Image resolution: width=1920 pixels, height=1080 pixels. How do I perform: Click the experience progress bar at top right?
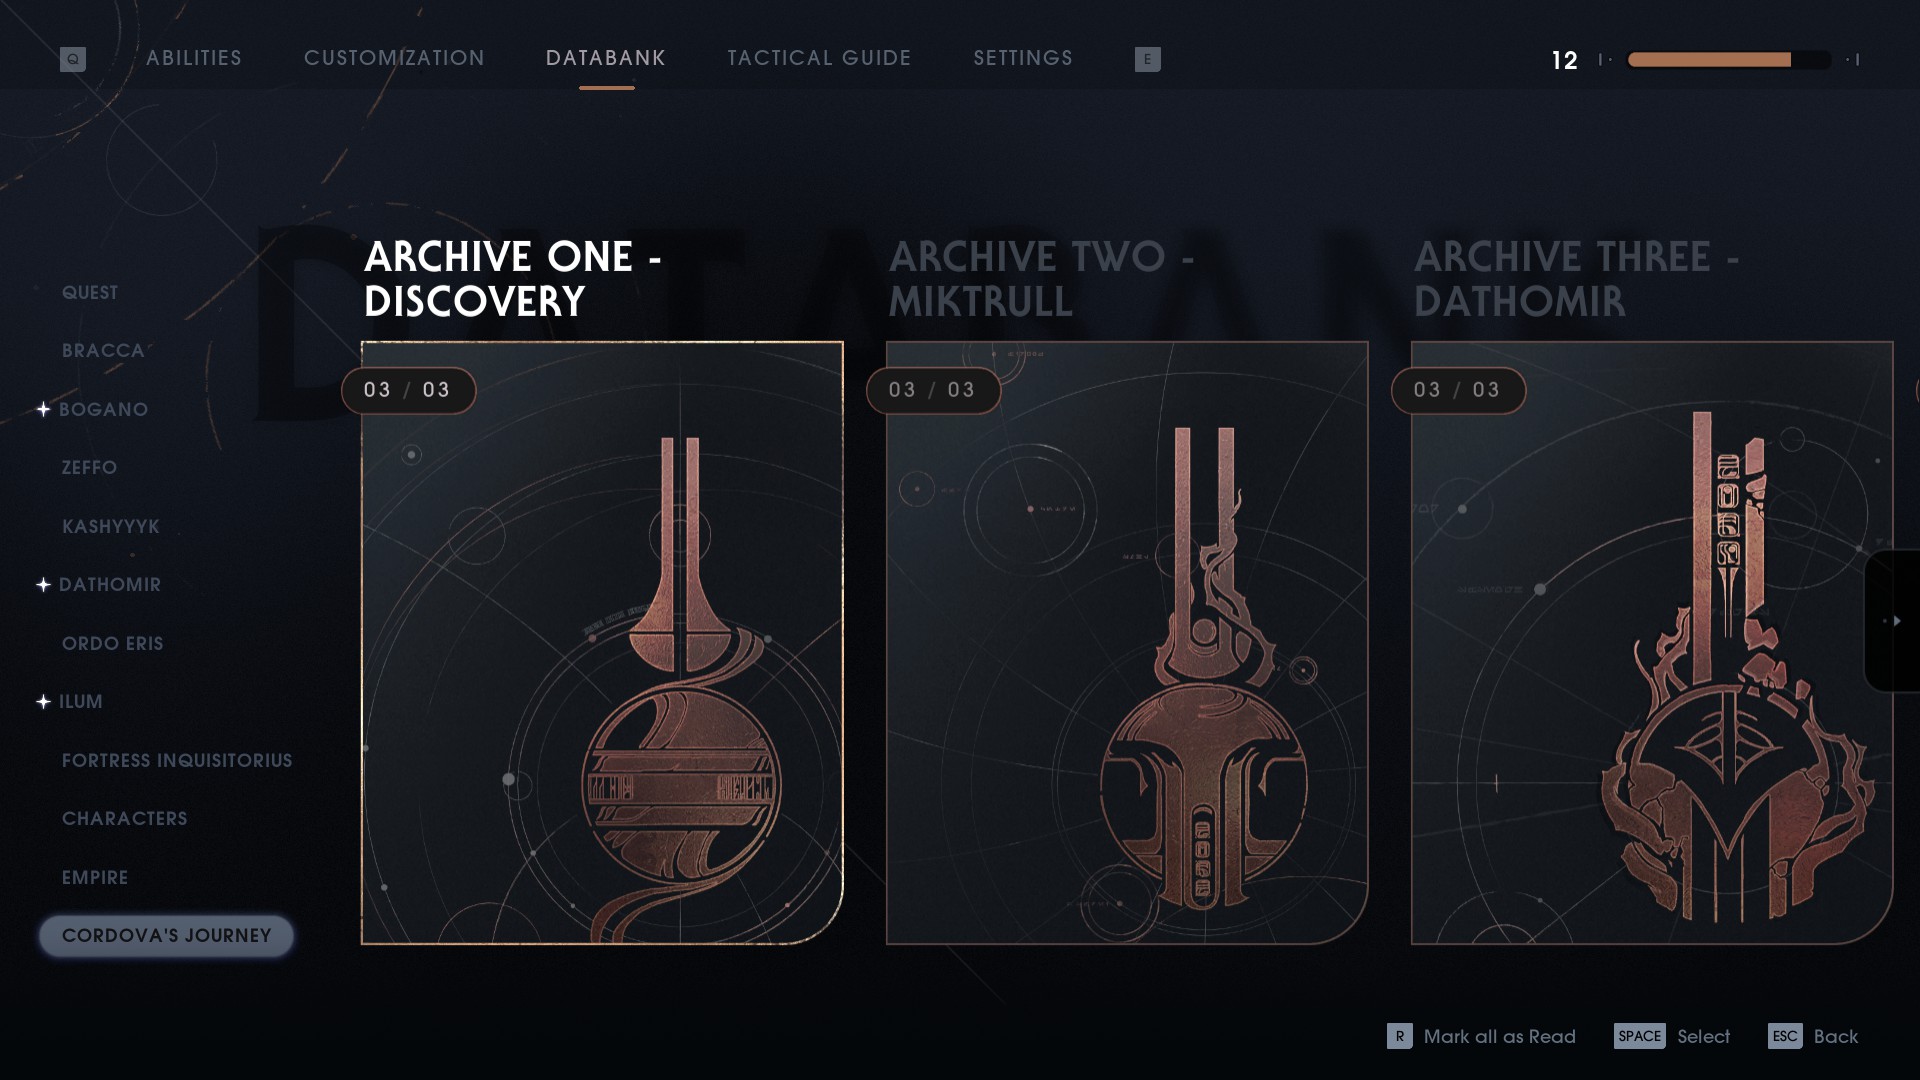(1729, 60)
